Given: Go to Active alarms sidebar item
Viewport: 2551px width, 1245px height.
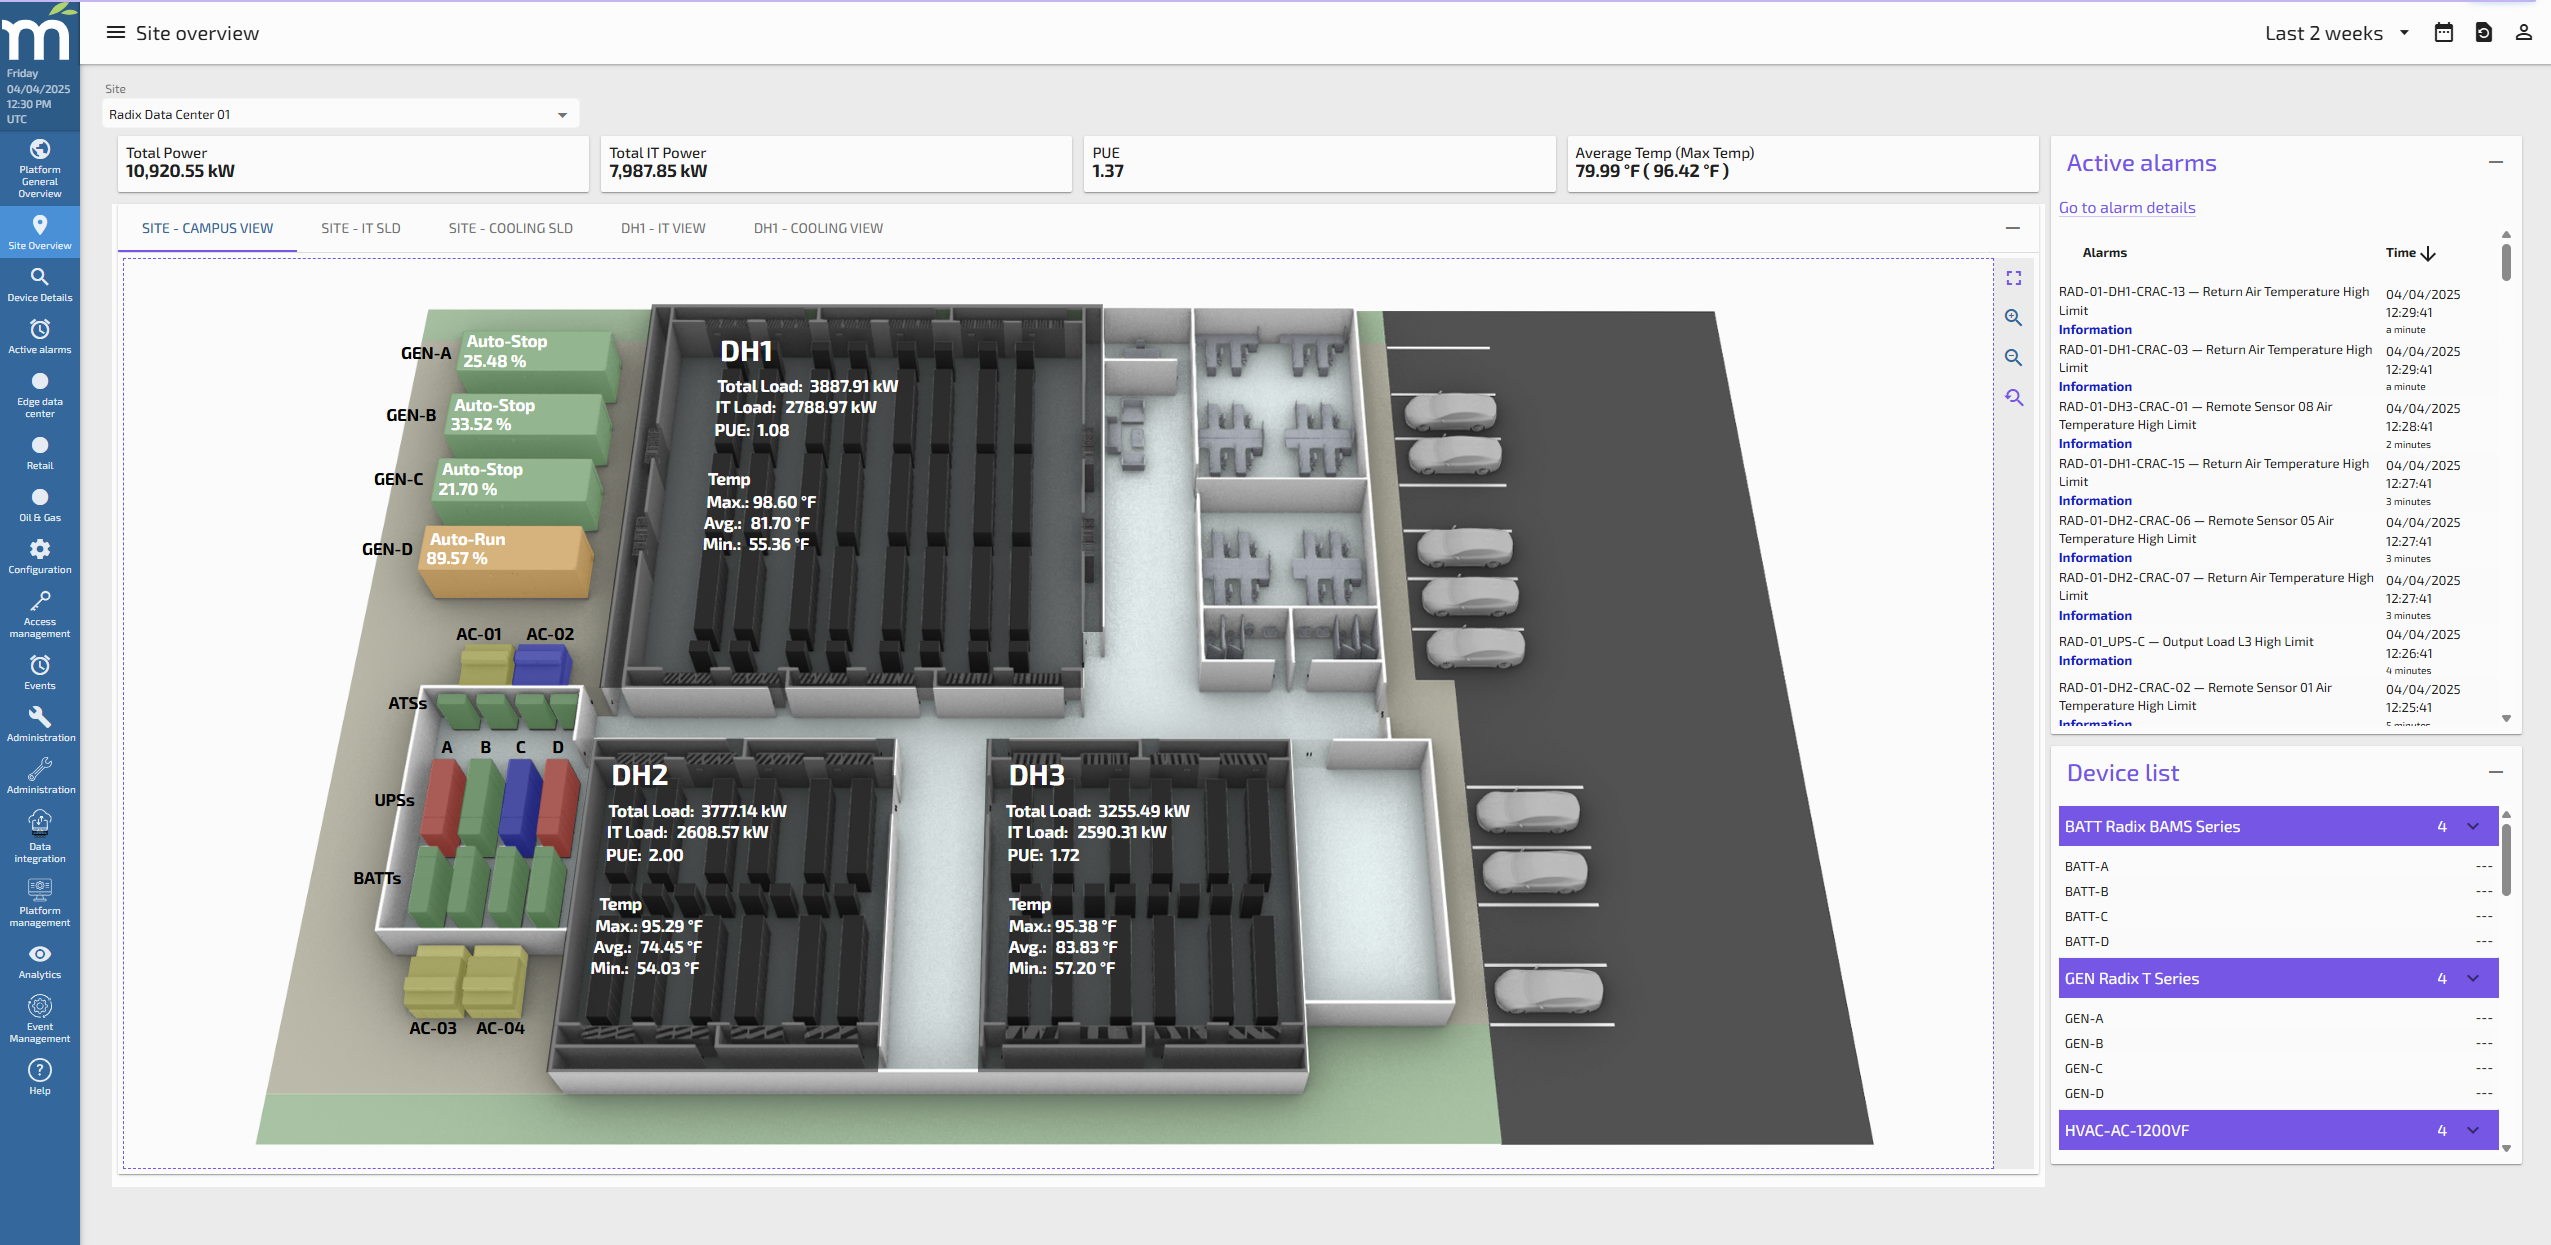Looking at the screenshot, I should pyautogui.click(x=40, y=336).
